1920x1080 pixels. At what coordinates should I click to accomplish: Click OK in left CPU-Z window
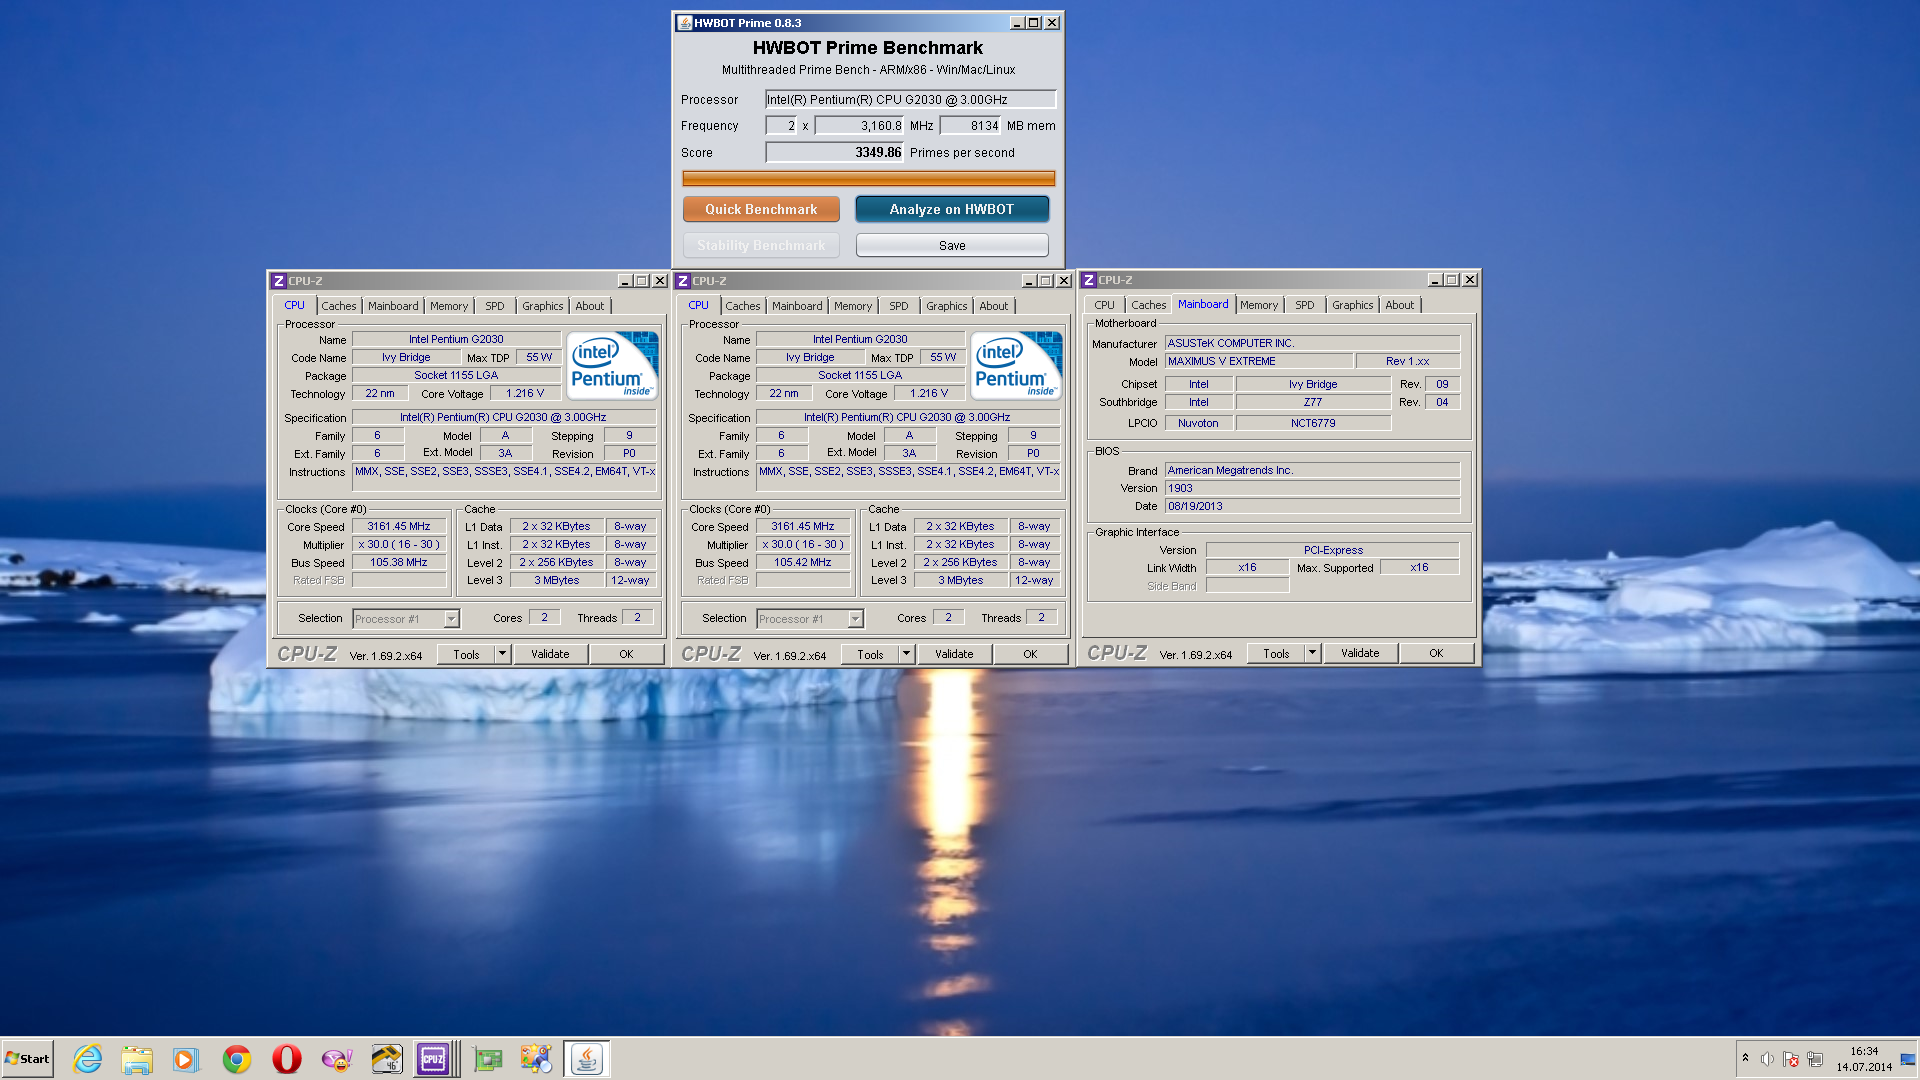coord(626,654)
